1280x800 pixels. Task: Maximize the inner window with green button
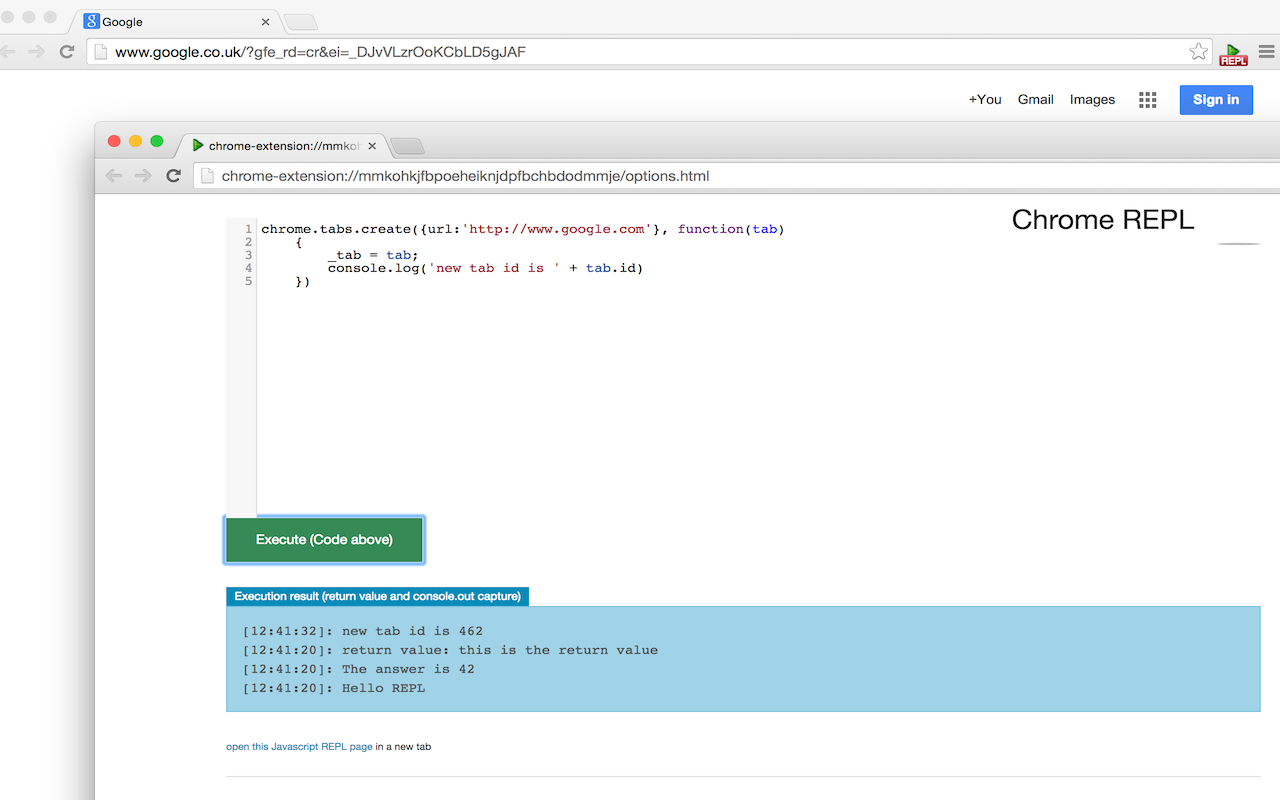[x=156, y=142]
